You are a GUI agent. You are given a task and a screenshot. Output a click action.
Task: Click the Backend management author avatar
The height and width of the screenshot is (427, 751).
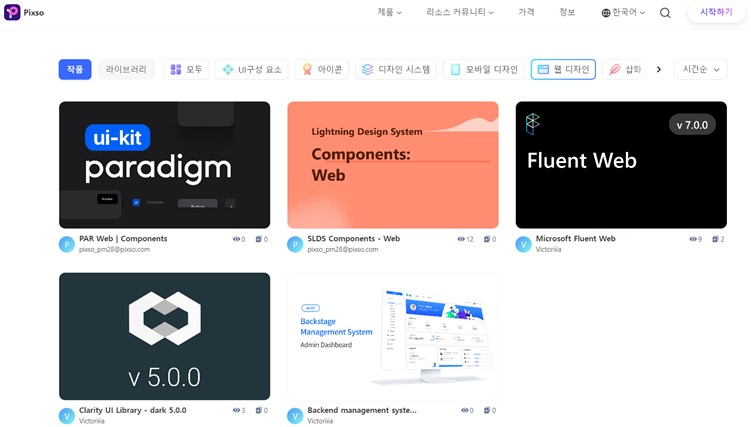(295, 416)
